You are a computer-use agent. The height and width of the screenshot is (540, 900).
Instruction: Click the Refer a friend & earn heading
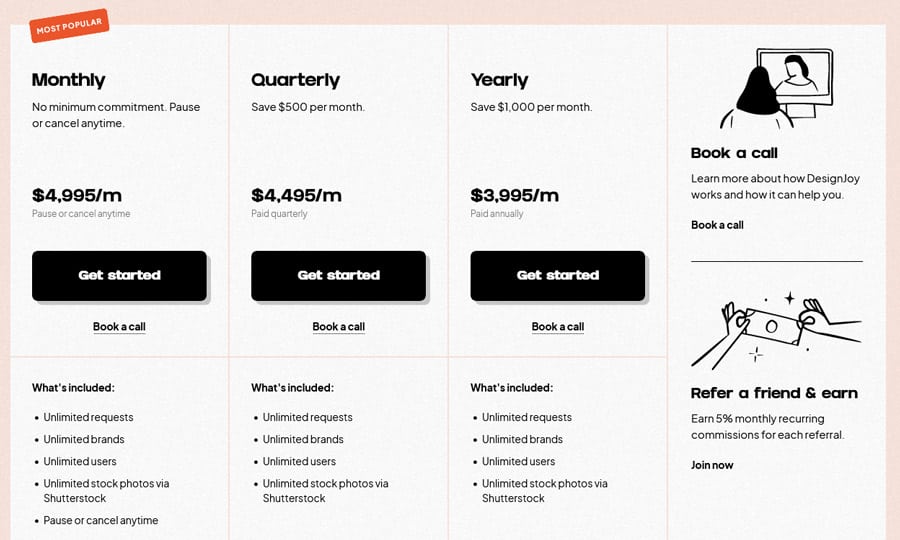[774, 393]
